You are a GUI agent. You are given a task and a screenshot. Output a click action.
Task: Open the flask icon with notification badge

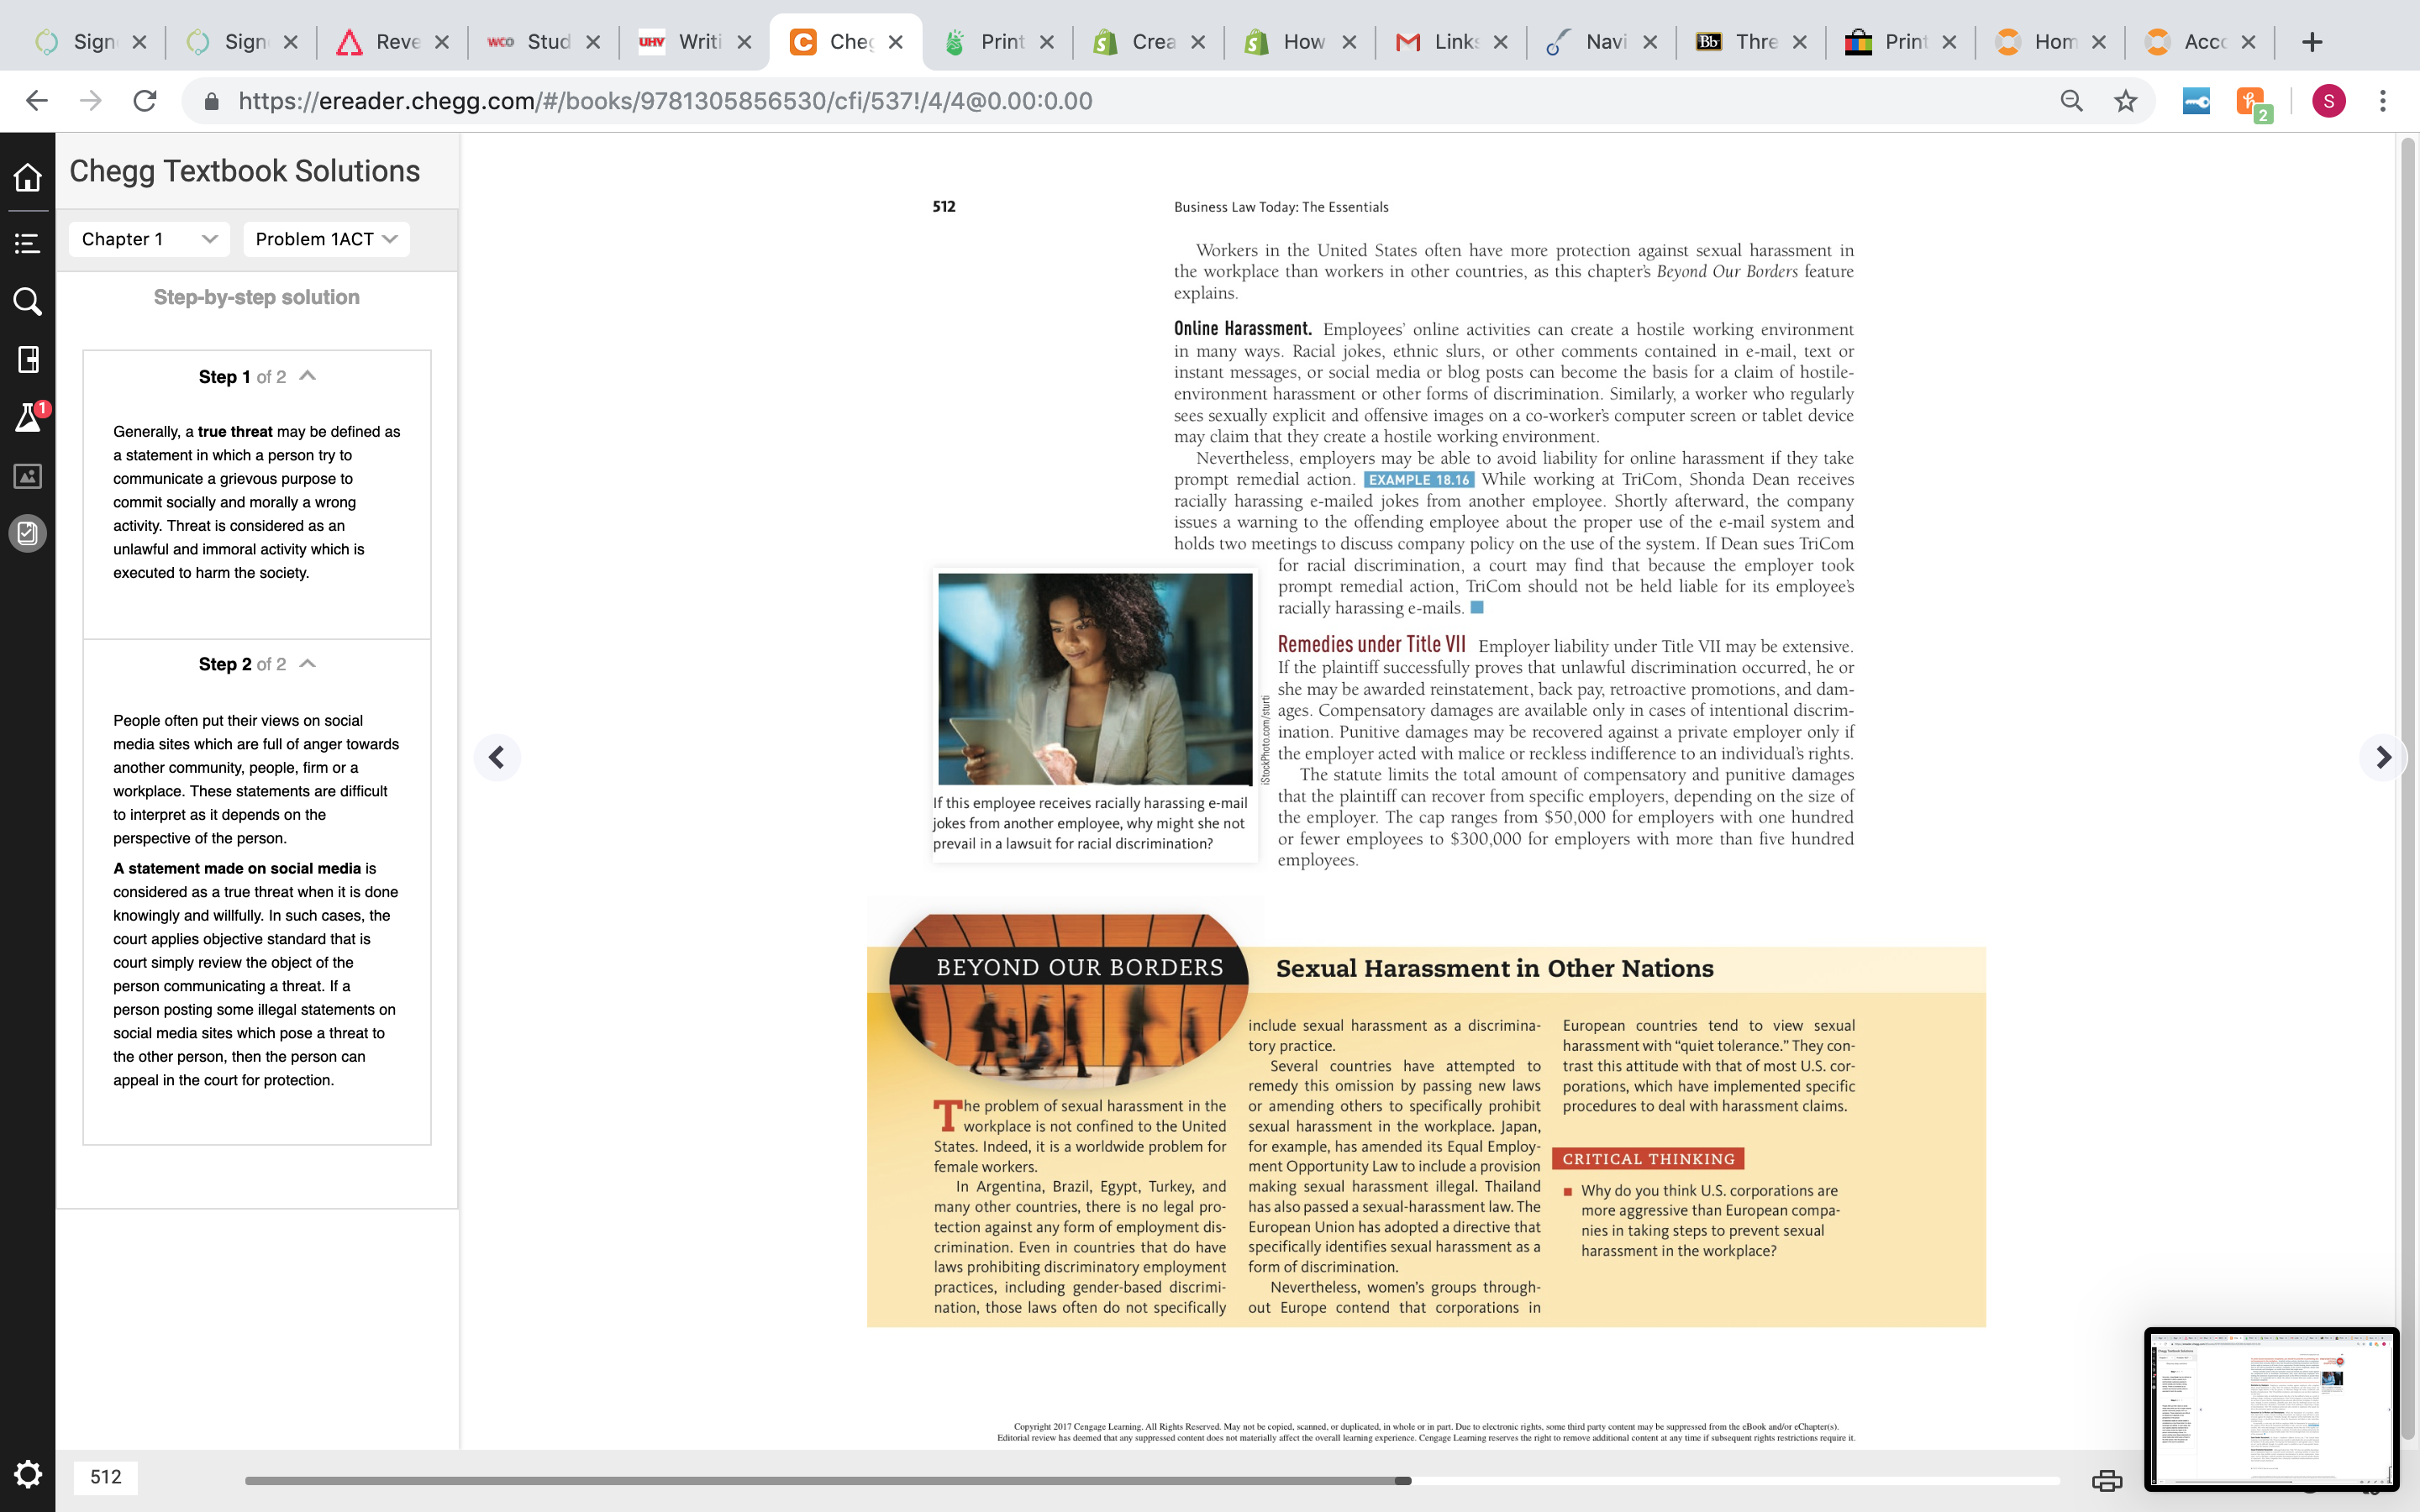click(x=28, y=417)
